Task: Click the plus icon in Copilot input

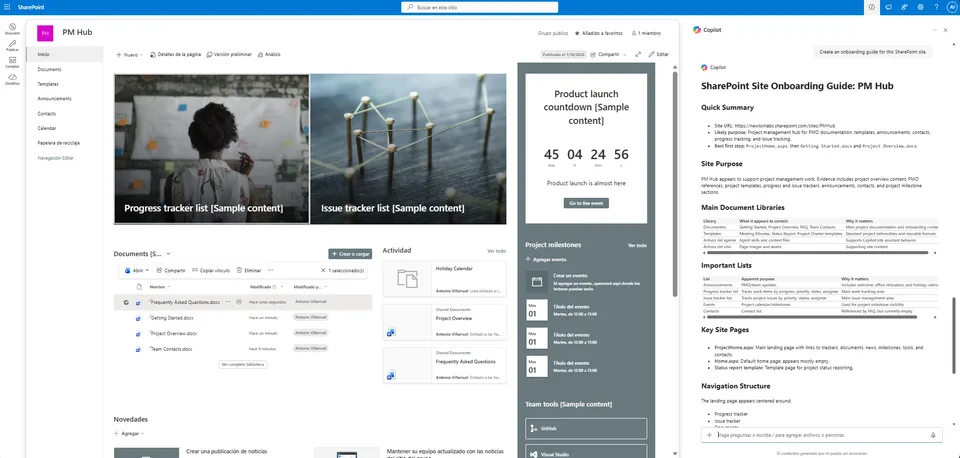Action: pos(710,435)
